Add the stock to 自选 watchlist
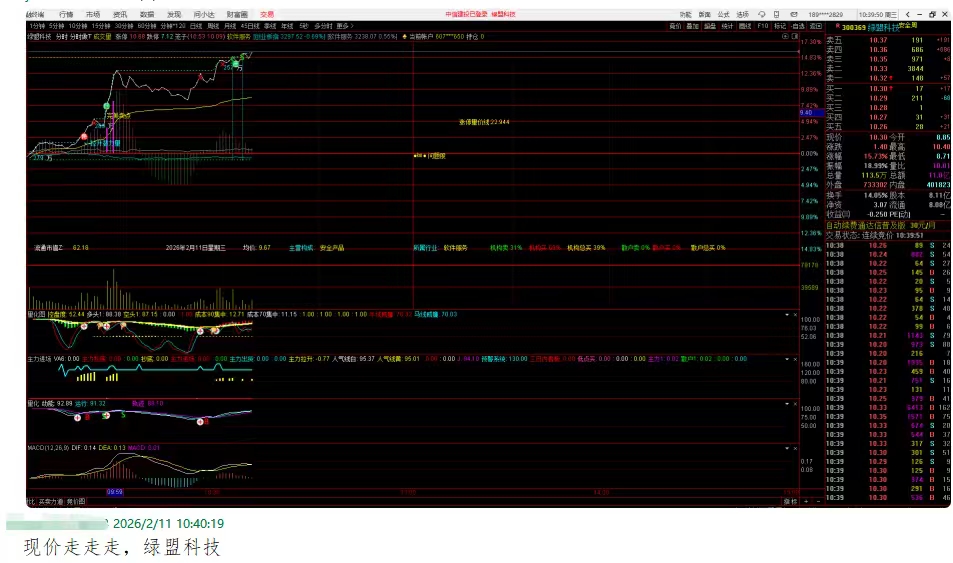 click(798, 26)
